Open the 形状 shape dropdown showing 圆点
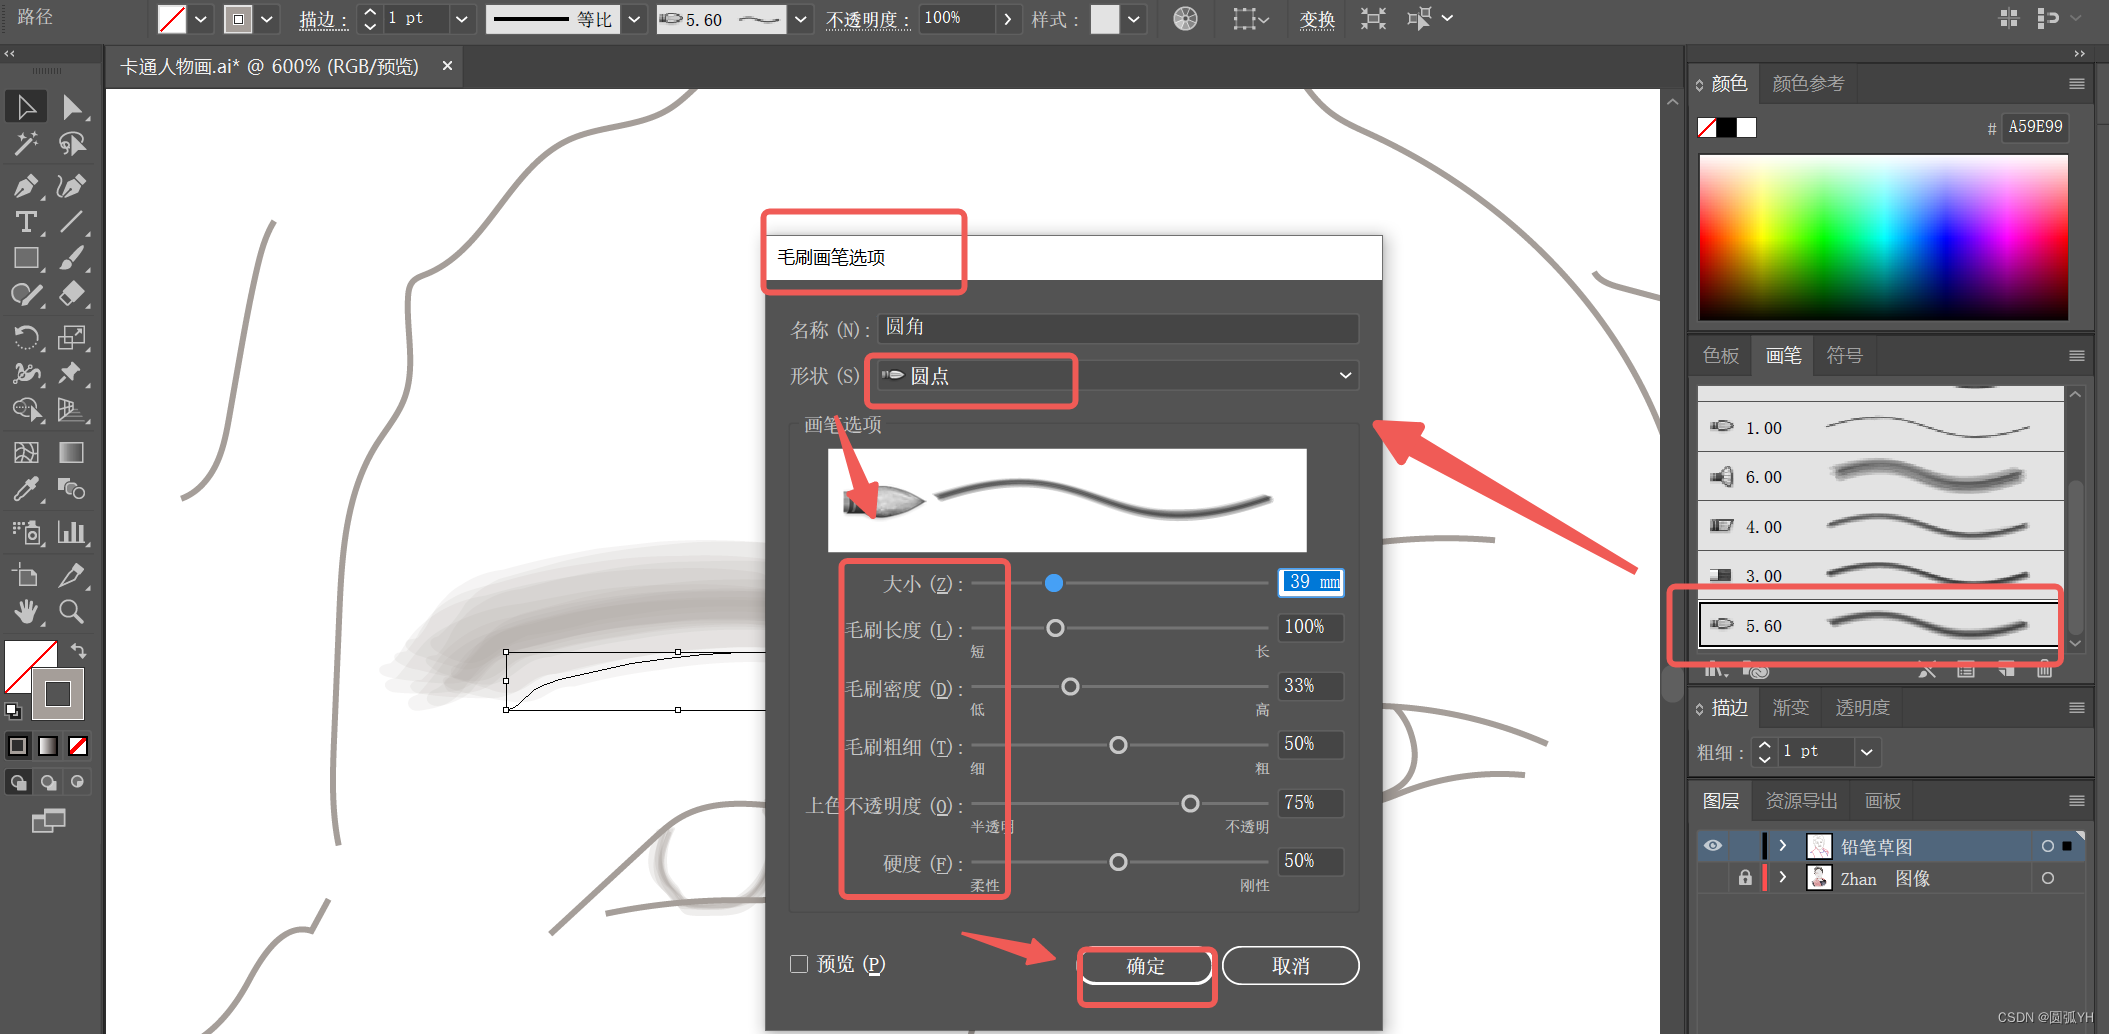The image size is (2109, 1034). (1113, 375)
